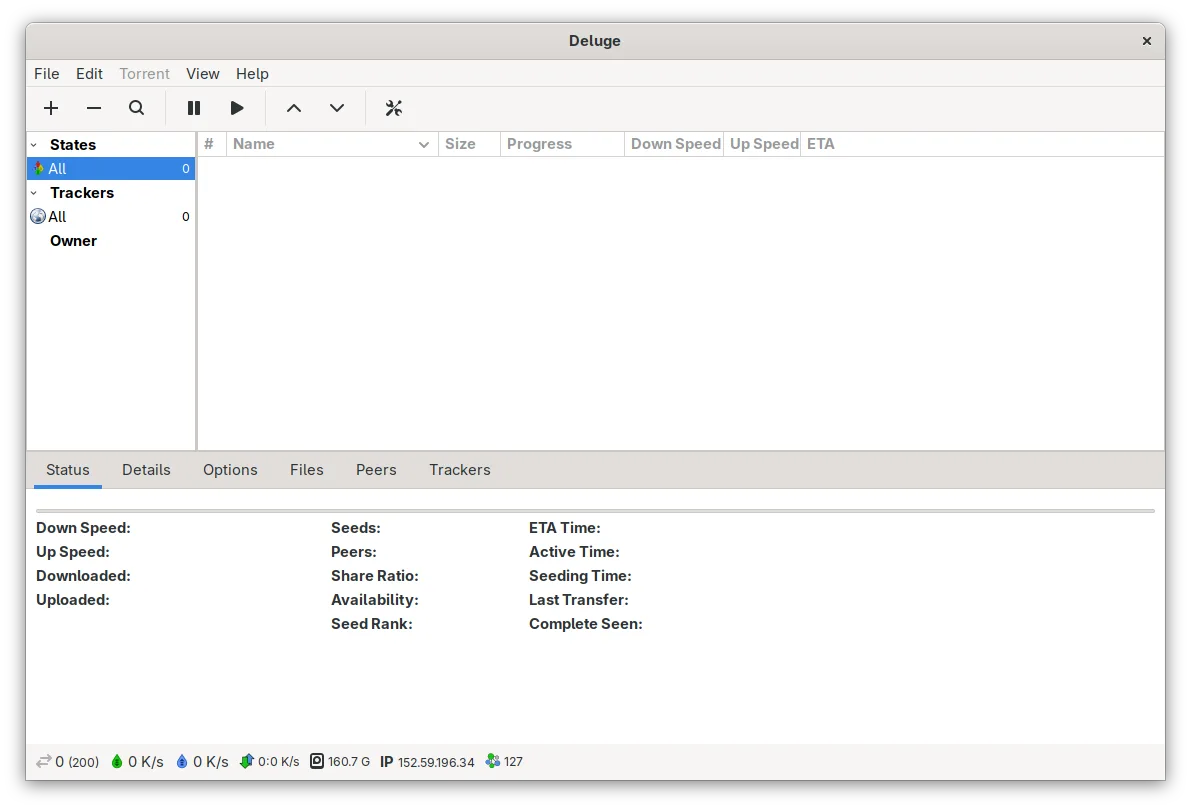Open Preferences with the tools icon
Image resolution: width=1191 pixels, height=809 pixels.
(393, 108)
